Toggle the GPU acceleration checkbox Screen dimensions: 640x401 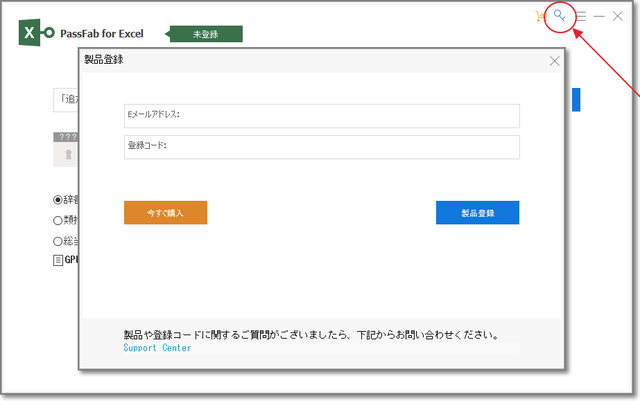point(58,260)
